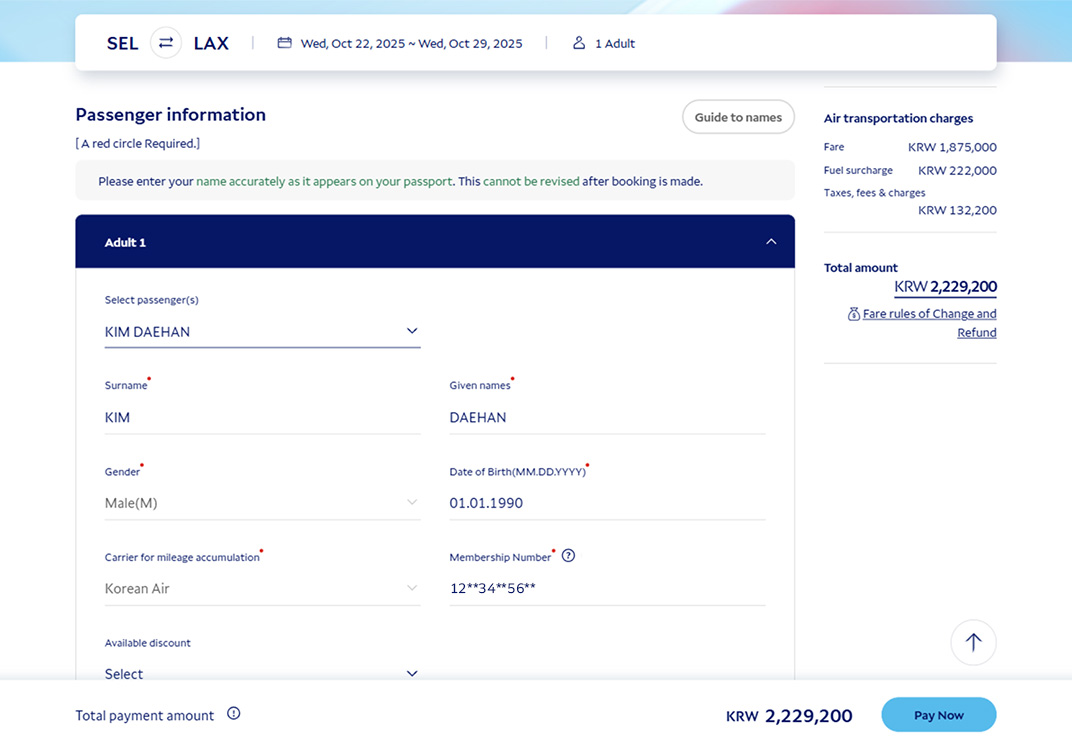The width and height of the screenshot is (1072, 749).
Task: Click money bag icon beside Fare rules
Action: [x=853, y=314]
